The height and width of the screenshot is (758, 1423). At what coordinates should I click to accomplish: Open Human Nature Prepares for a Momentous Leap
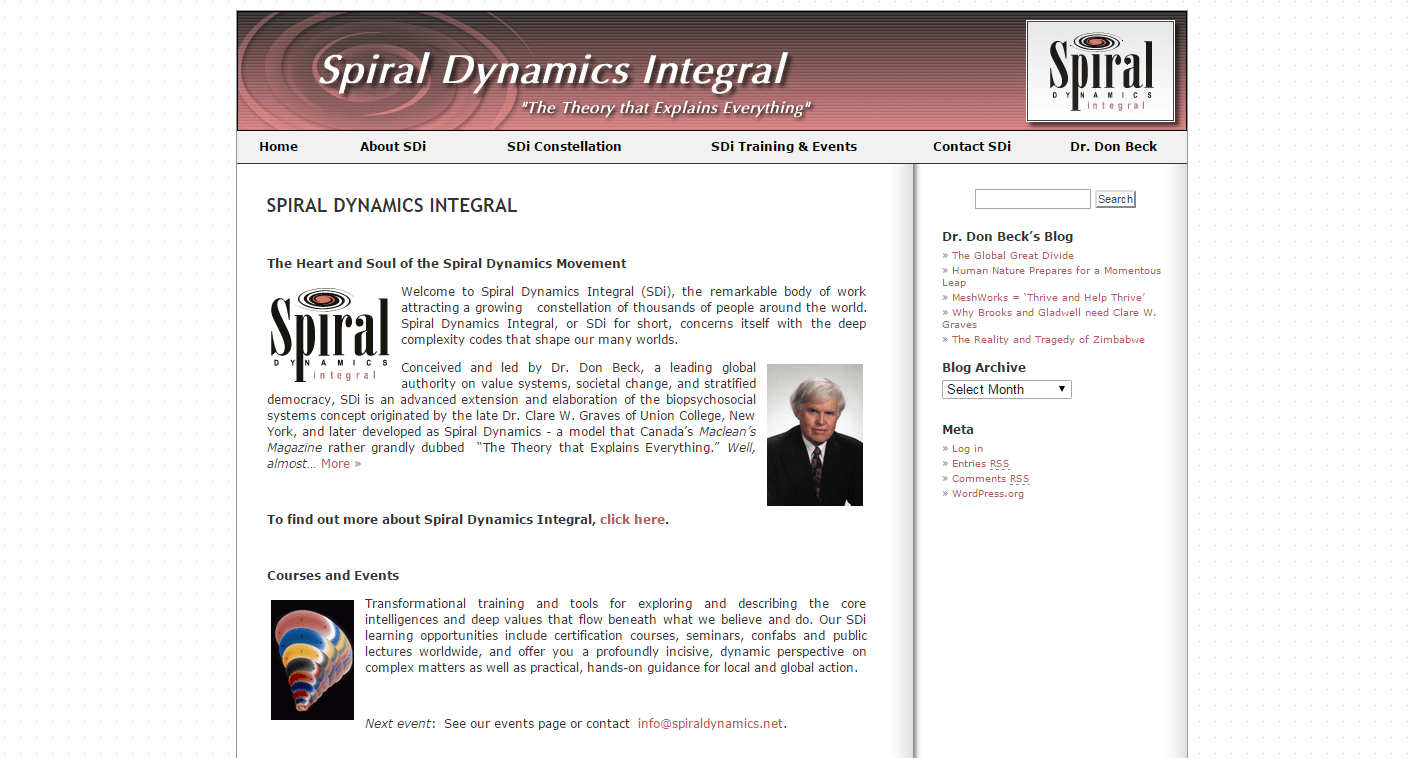[1051, 277]
